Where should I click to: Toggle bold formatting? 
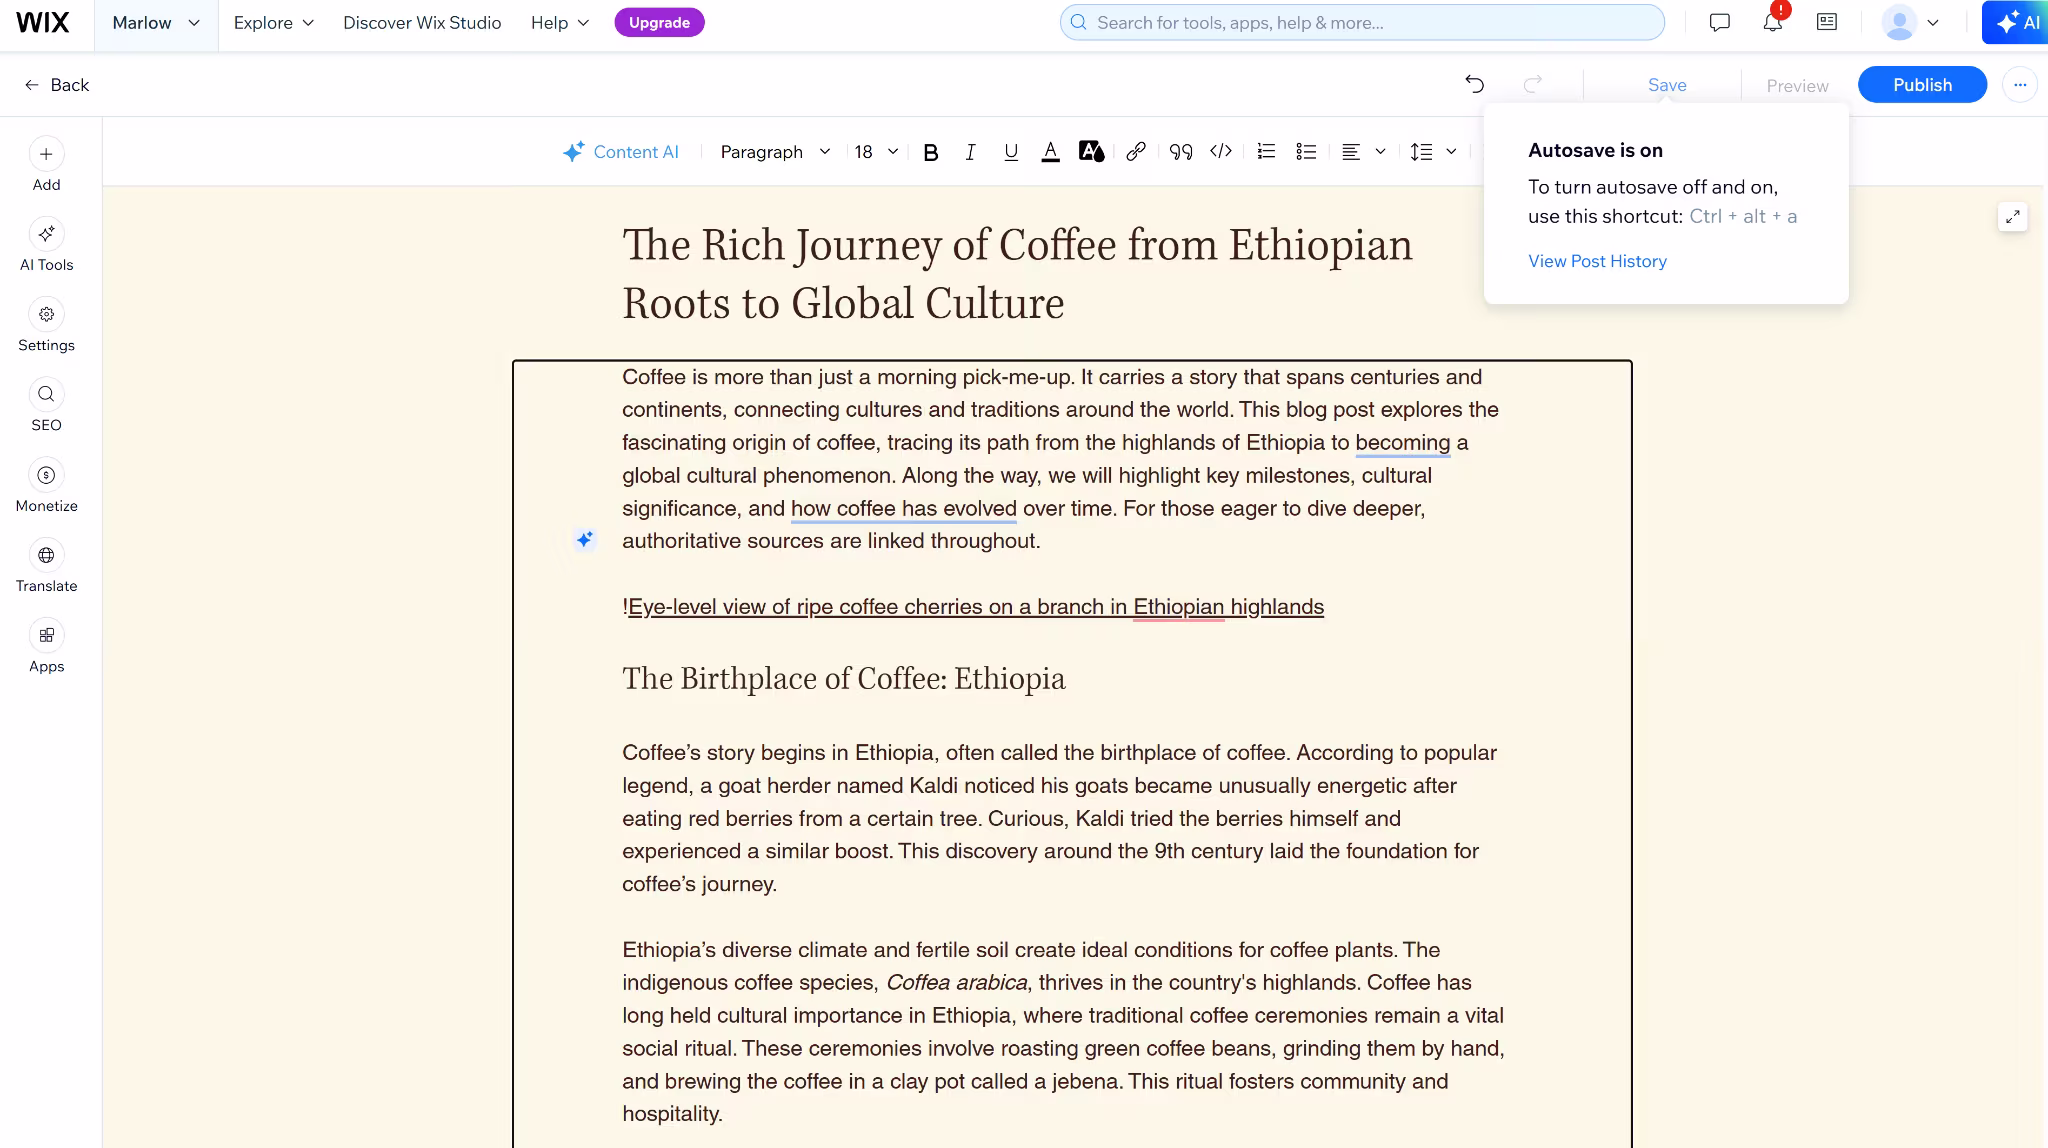coord(930,152)
